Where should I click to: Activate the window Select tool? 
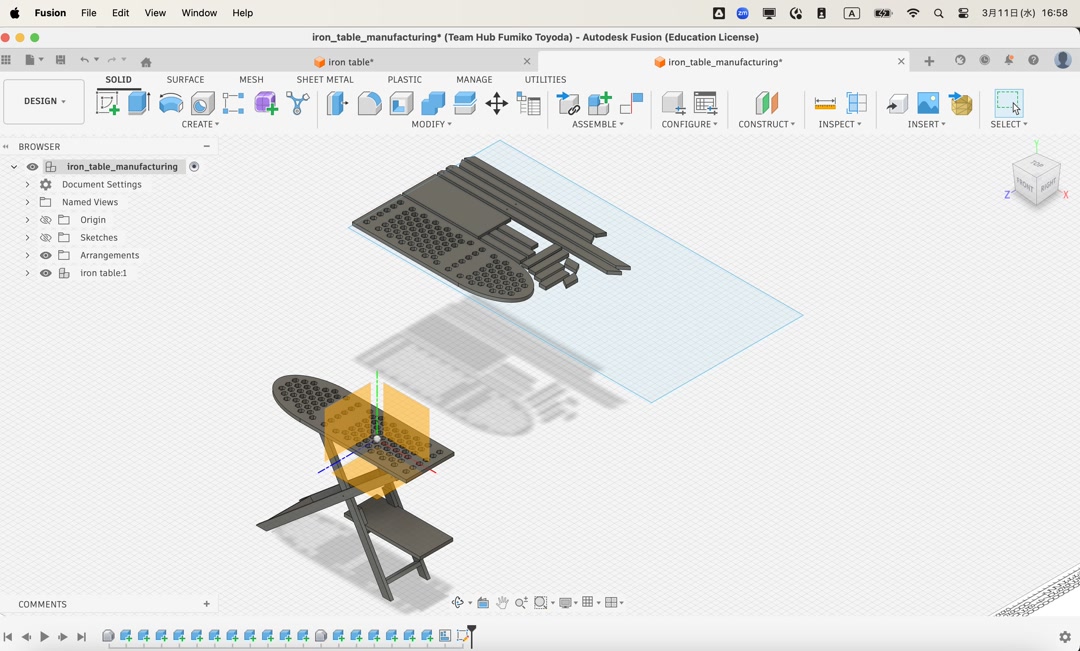pyautogui.click(x=1008, y=103)
